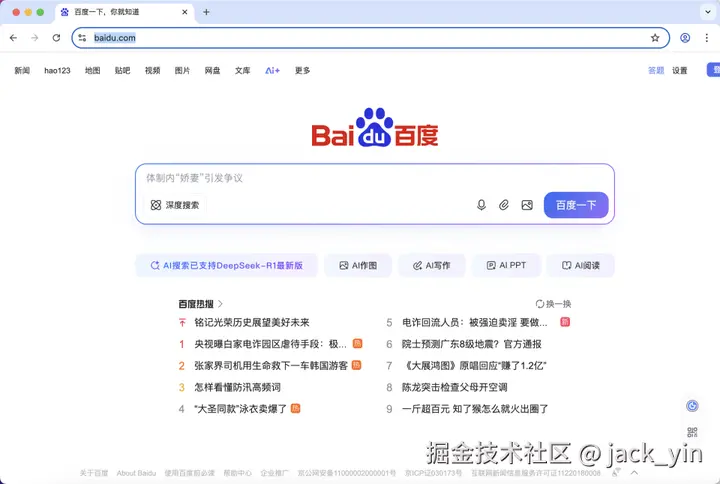Click the round blue floating assistant icon
This screenshot has height=484, width=720.
click(x=692, y=405)
